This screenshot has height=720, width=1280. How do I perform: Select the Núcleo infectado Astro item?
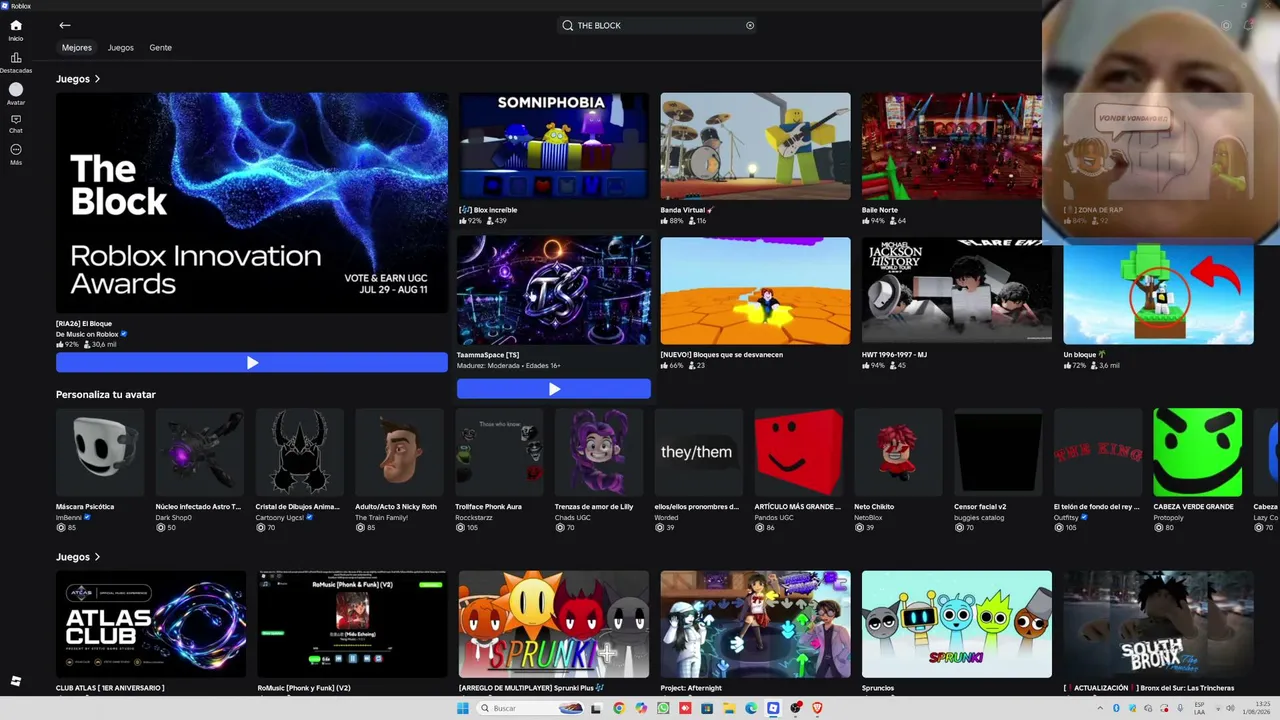pos(200,452)
